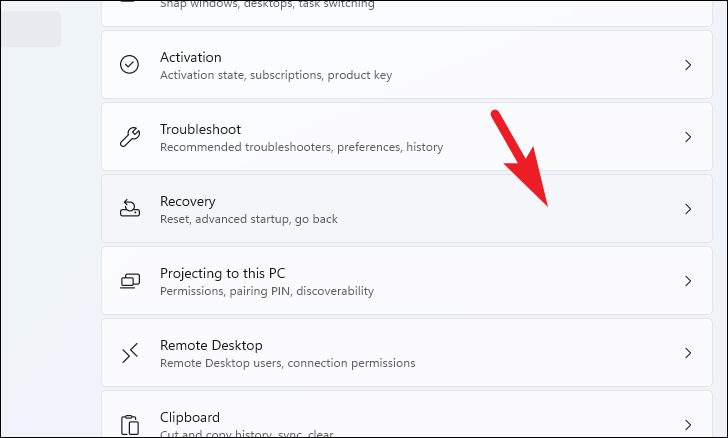The height and width of the screenshot is (438, 728).
Task: Click the Recovery reset drive icon
Action: [x=130, y=209]
